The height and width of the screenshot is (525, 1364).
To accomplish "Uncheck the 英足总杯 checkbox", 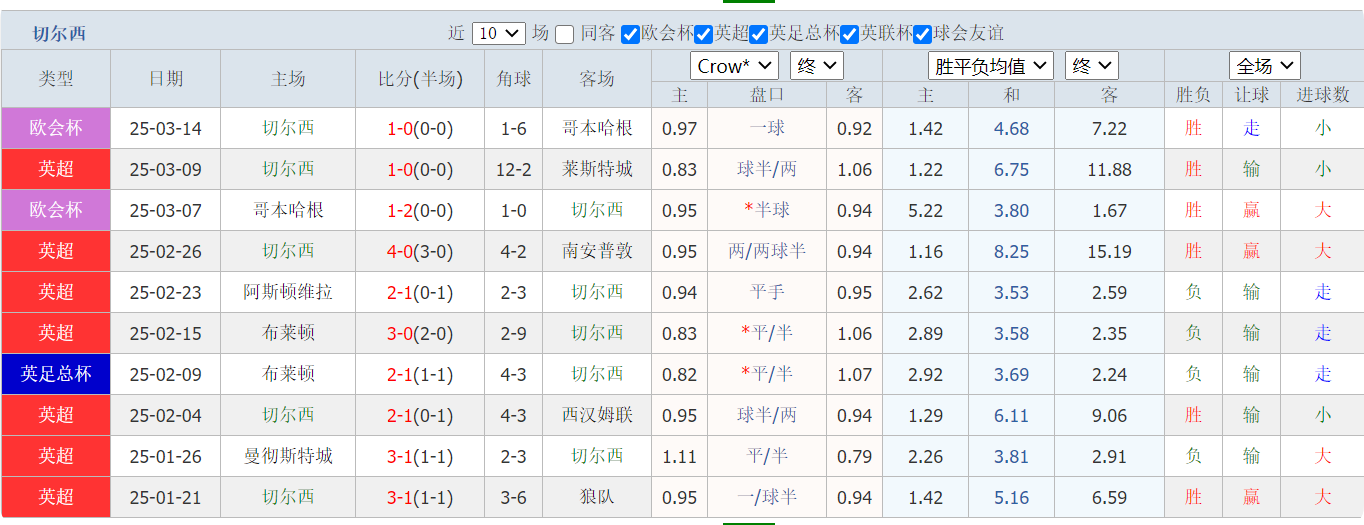I will click(x=758, y=34).
